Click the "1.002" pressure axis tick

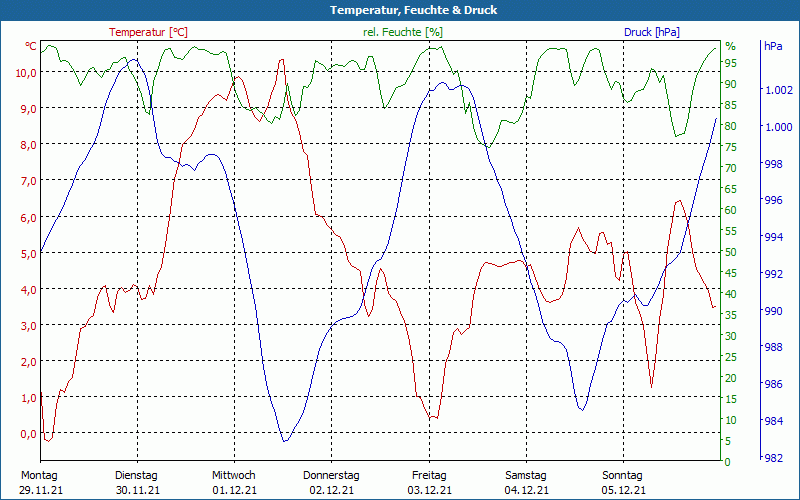[x=777, y=90]
